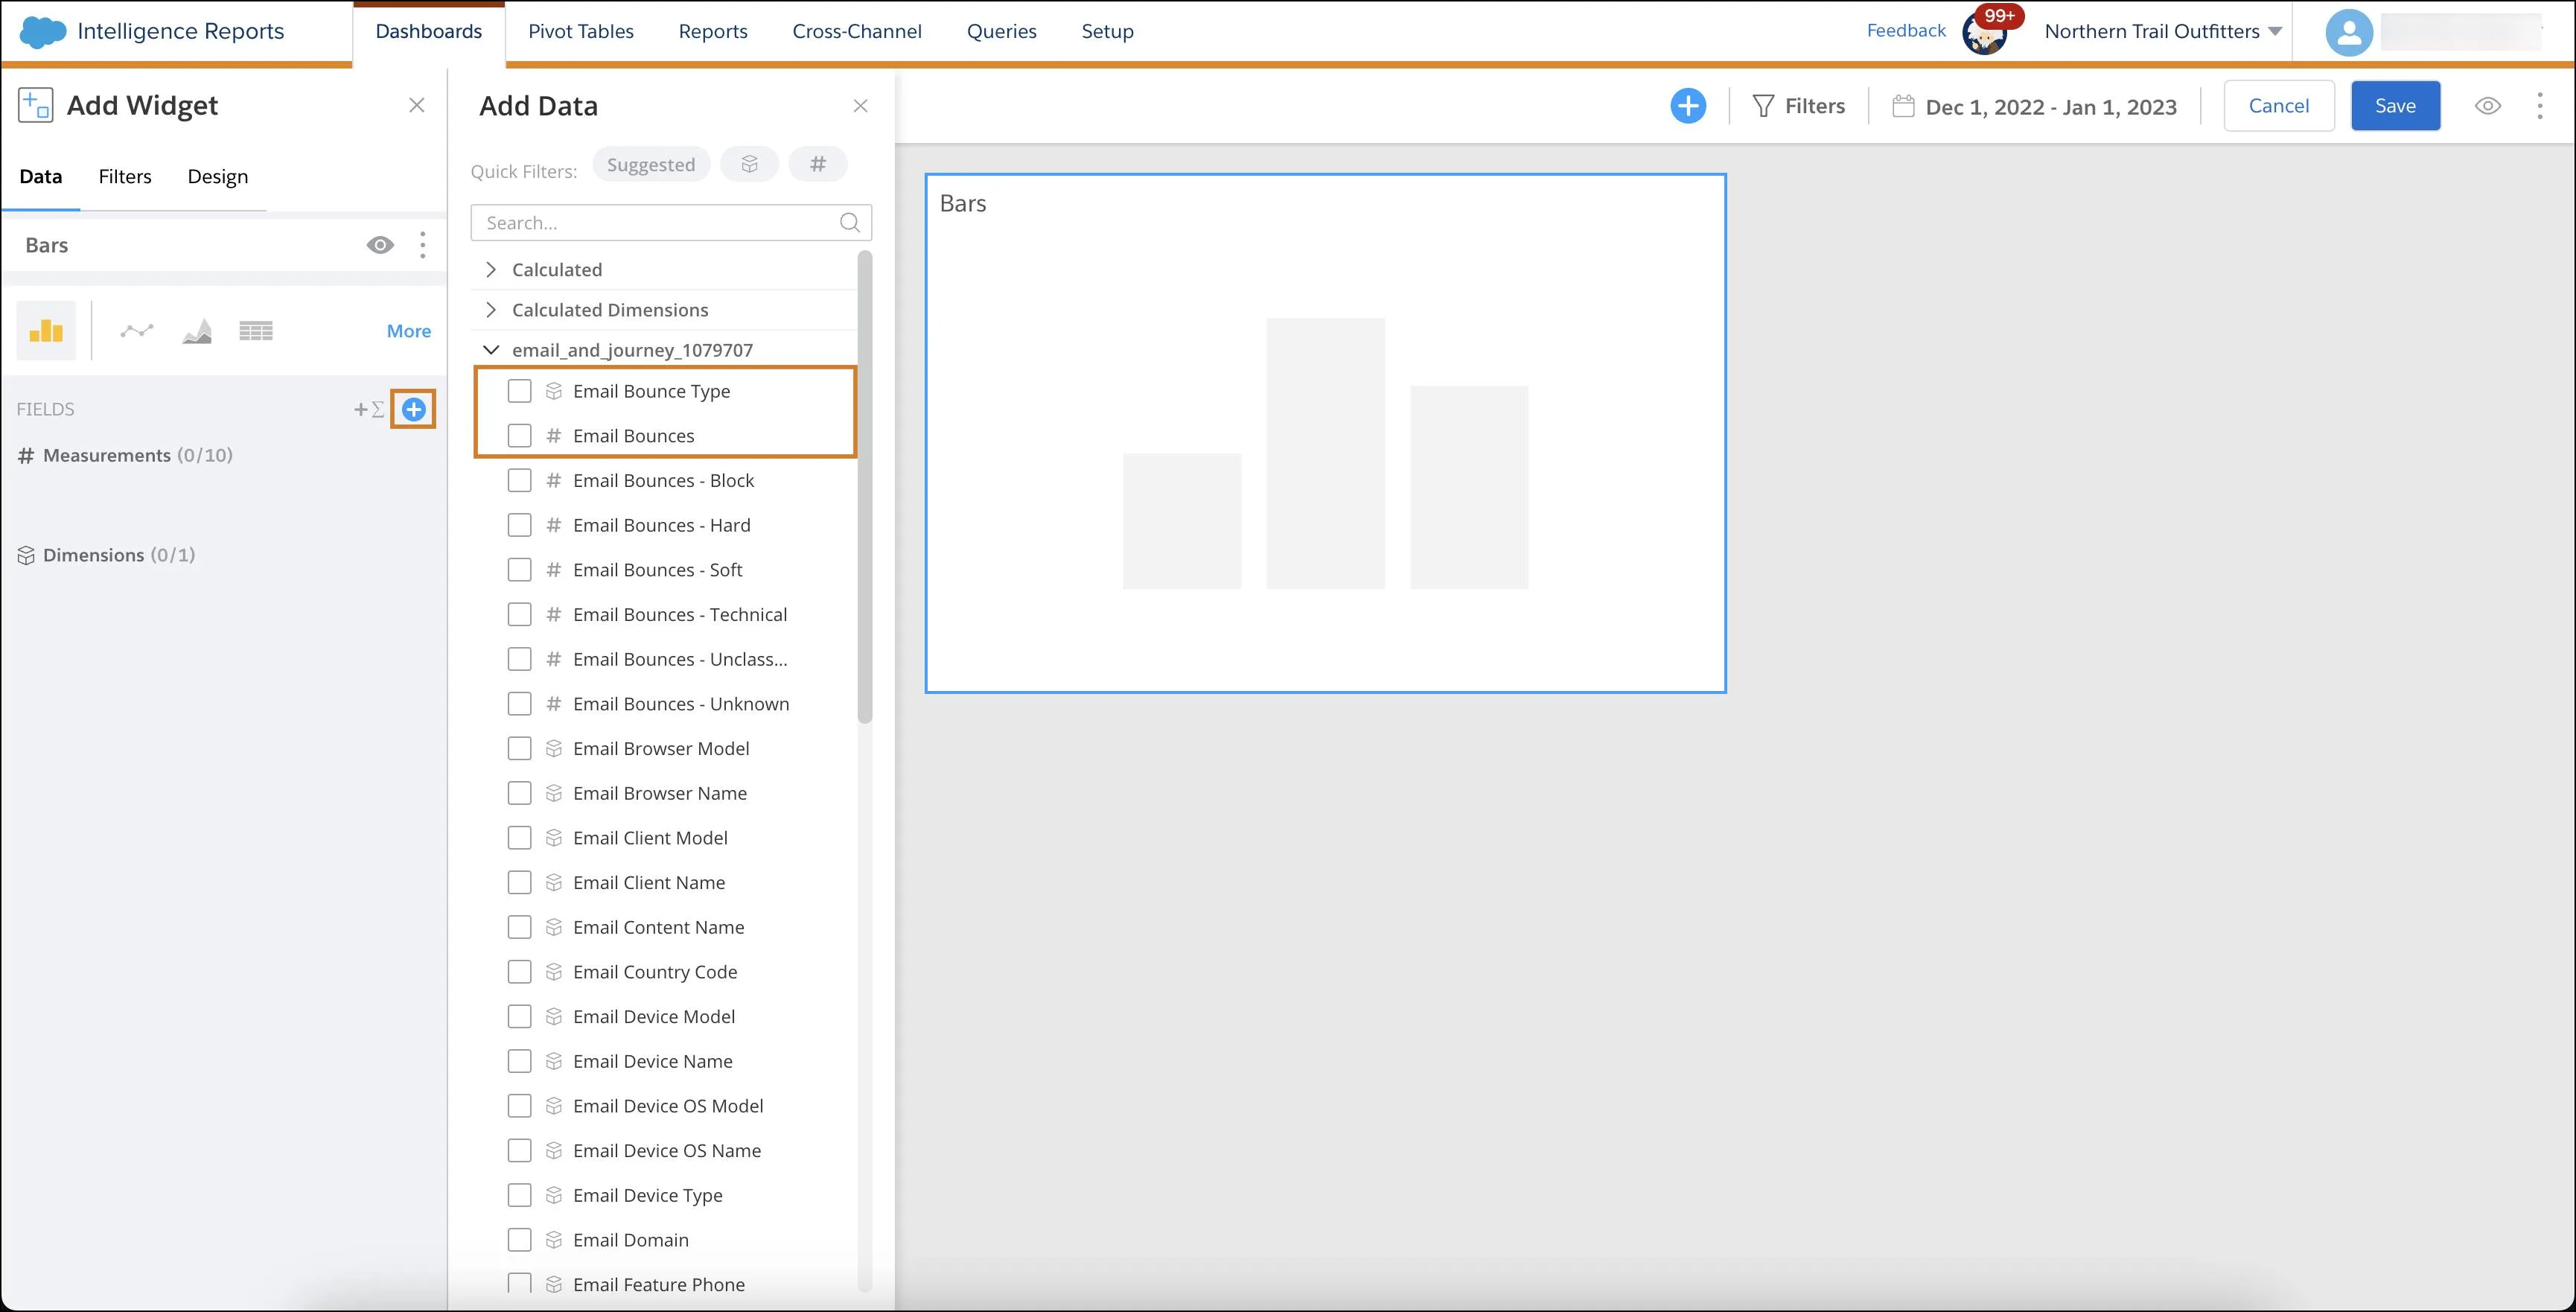
Task: Switch to the Filters tab in Add Widget
Action: point(126,176)
